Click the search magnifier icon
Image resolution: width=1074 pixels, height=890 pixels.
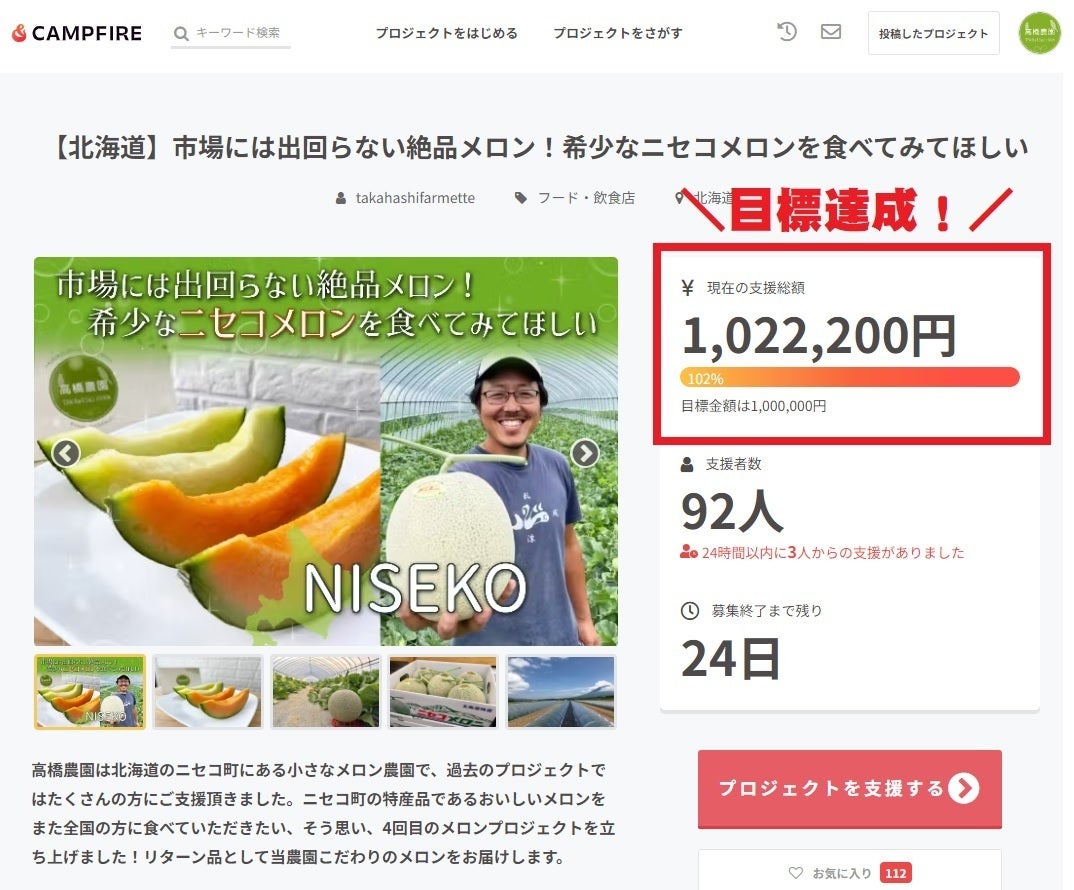click(x=181, y=33)
